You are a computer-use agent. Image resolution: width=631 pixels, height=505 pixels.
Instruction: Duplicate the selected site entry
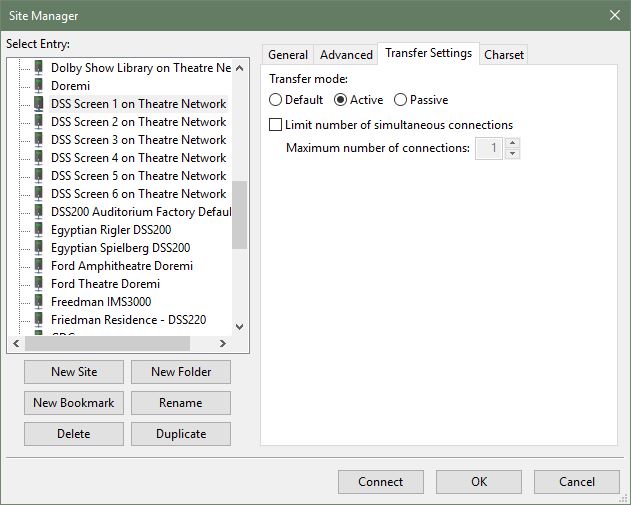(x=181, y=434)
